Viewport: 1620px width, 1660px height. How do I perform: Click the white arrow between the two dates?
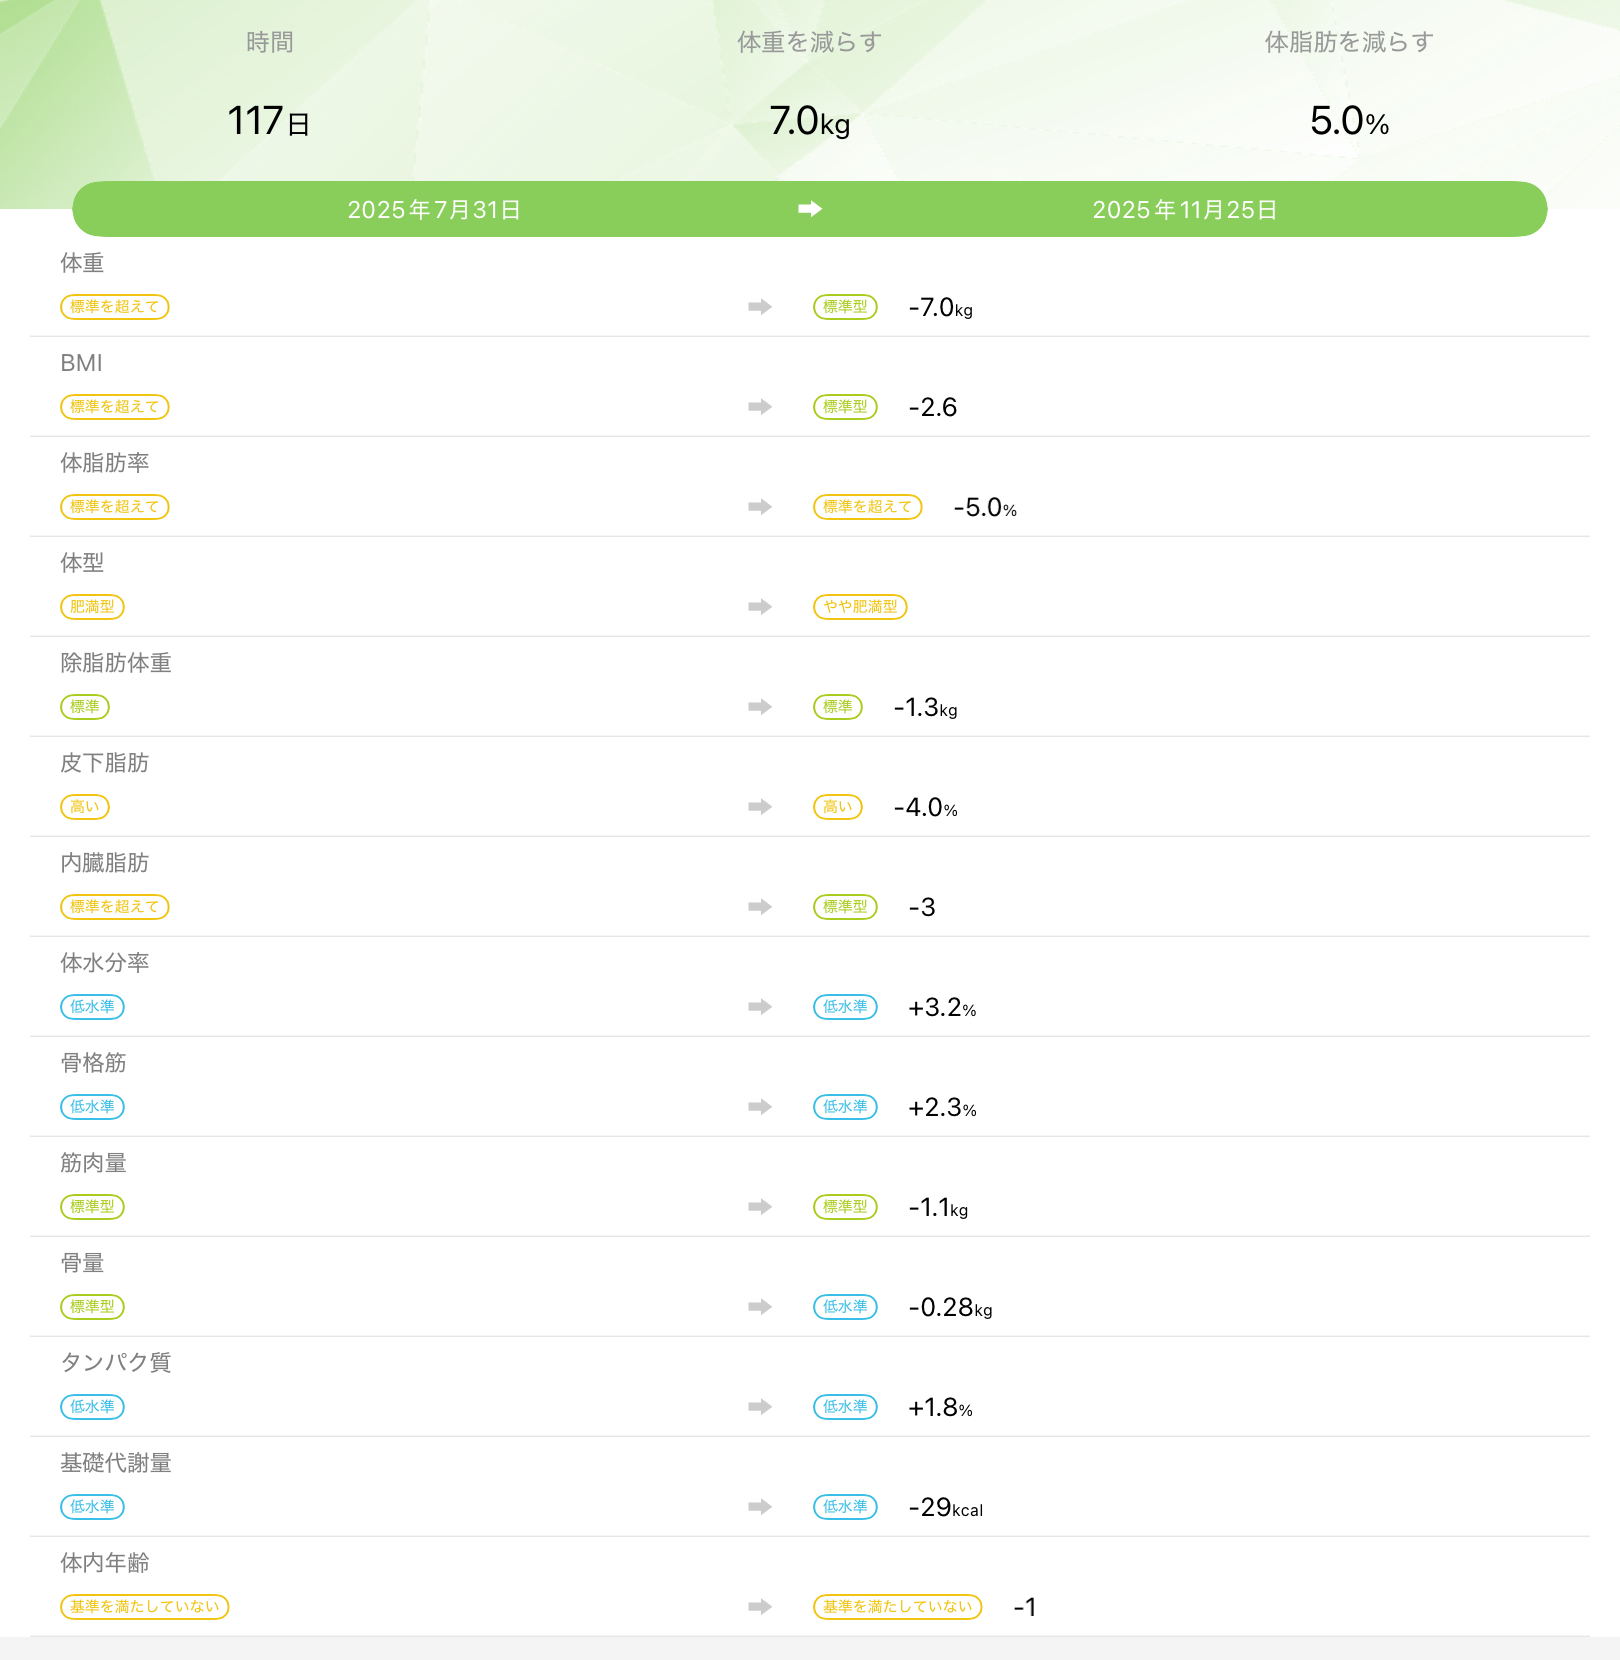810,209
